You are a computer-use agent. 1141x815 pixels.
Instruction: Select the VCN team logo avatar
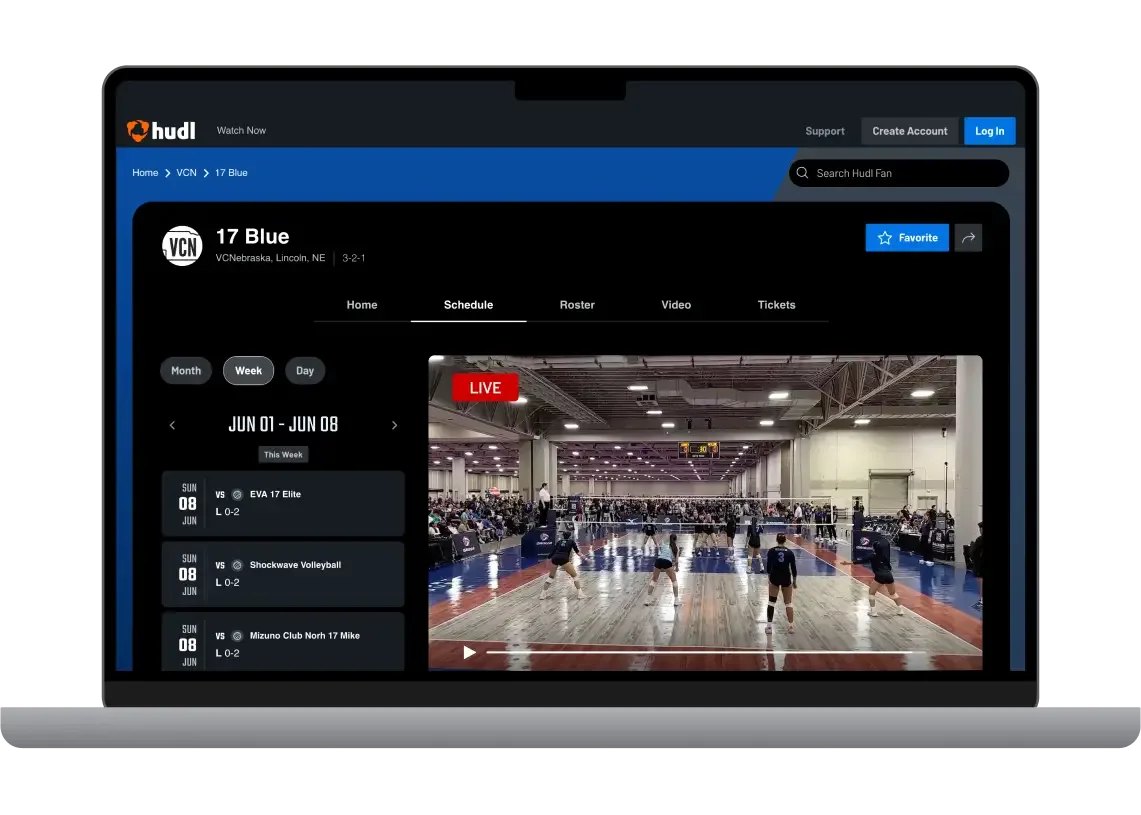tap(182, 245)
